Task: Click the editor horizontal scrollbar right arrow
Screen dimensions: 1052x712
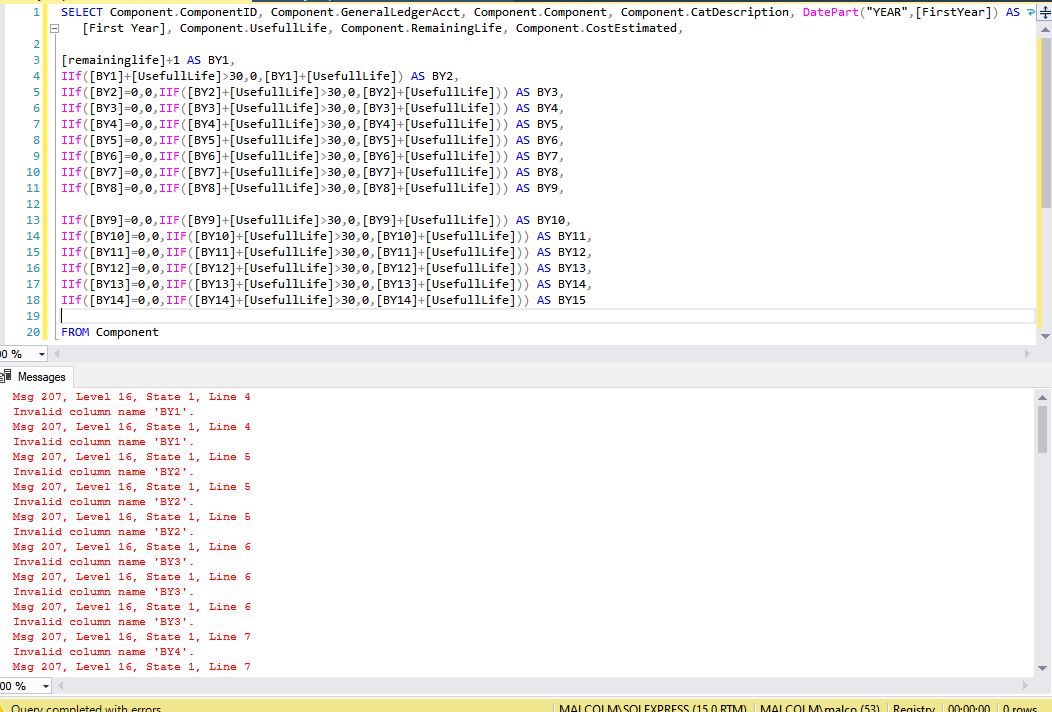Action: click(1028, 353)
